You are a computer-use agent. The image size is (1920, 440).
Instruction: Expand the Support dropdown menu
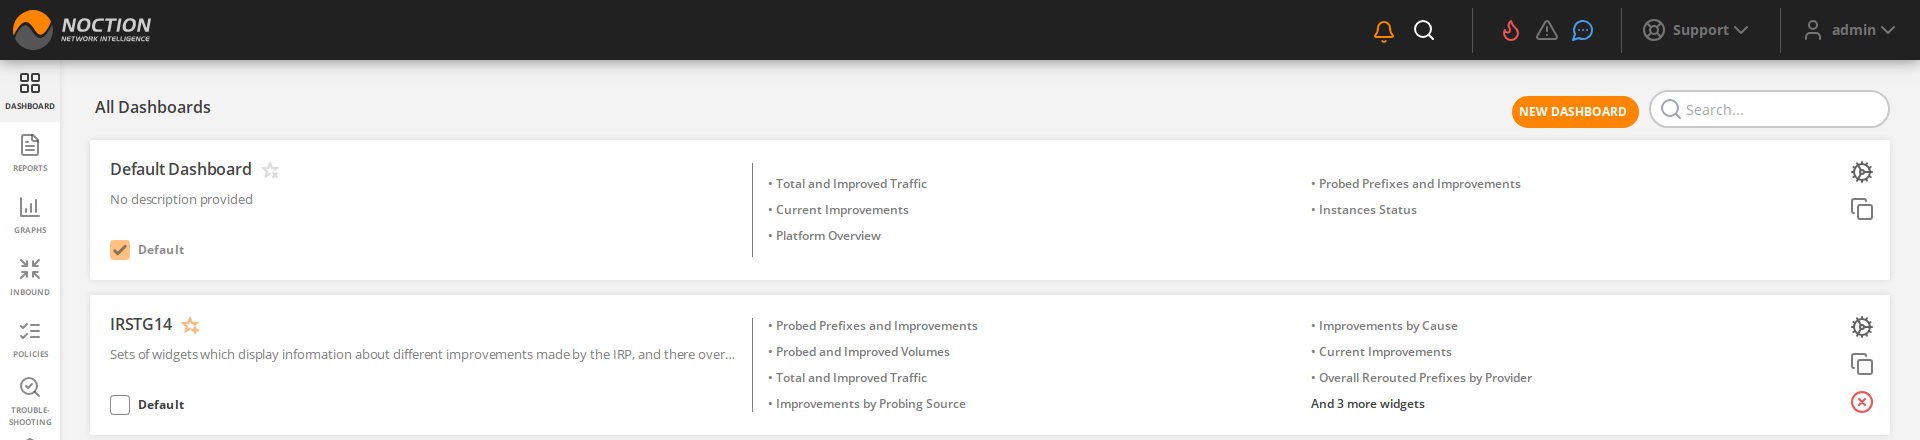(1696, 31)
